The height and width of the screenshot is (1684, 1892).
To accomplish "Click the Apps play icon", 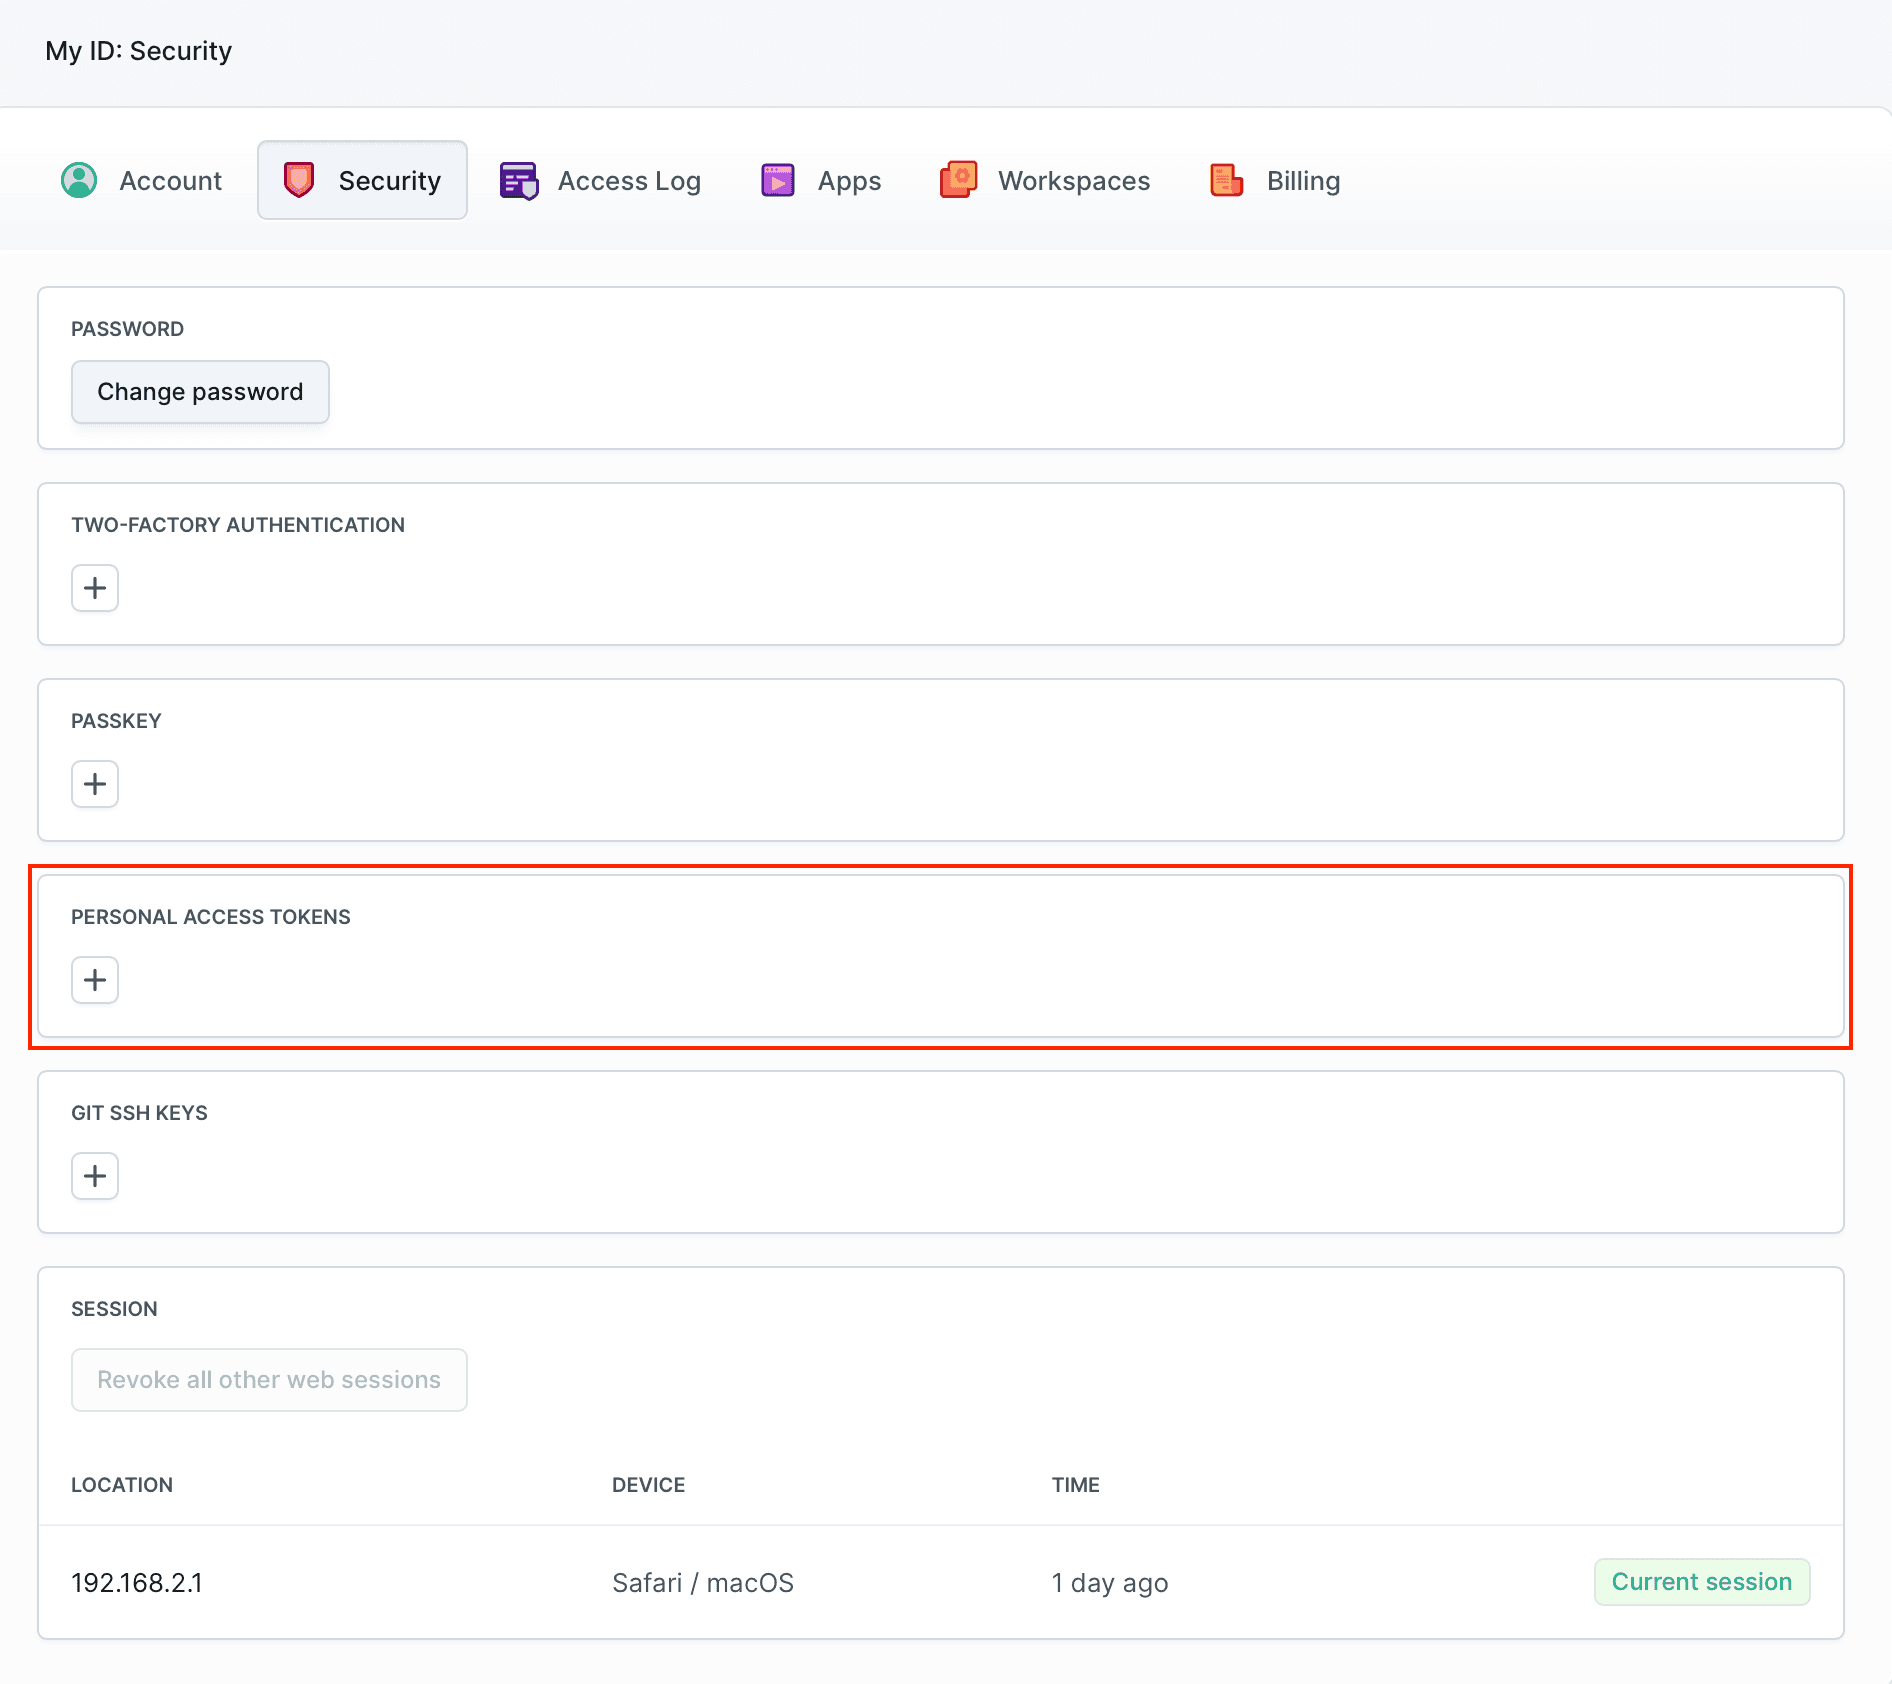I will coord(775,180).
